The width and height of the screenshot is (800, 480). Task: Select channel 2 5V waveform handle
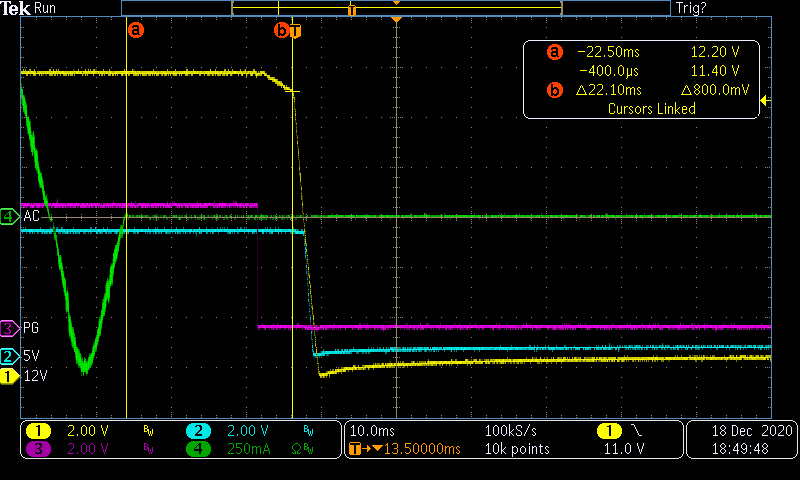pos(9,356)
